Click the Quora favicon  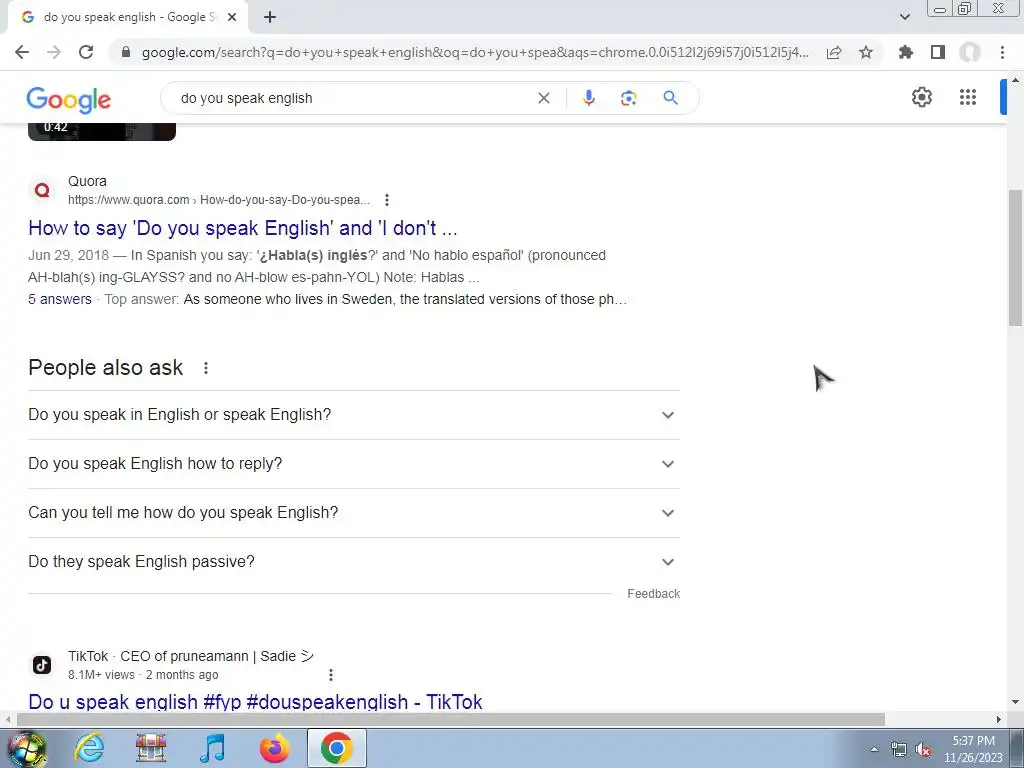(42, 190)
